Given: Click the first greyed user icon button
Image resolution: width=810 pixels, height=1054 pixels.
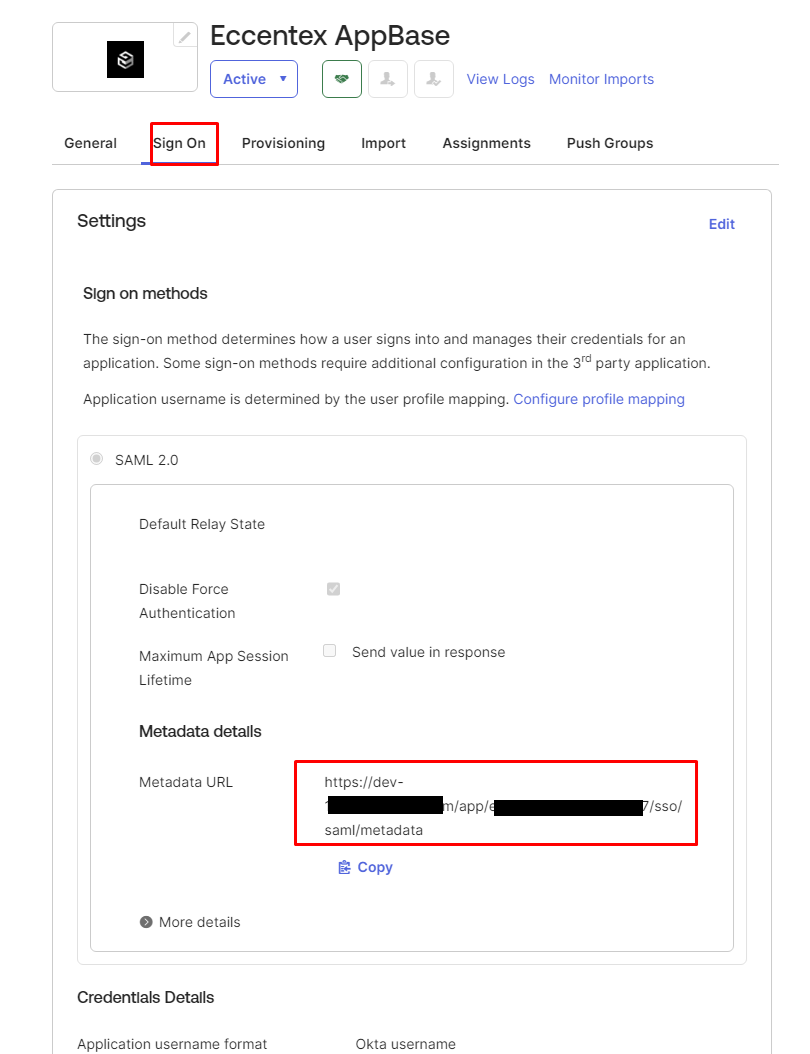Looking at the screenshot, I should [x=387, y=79].
